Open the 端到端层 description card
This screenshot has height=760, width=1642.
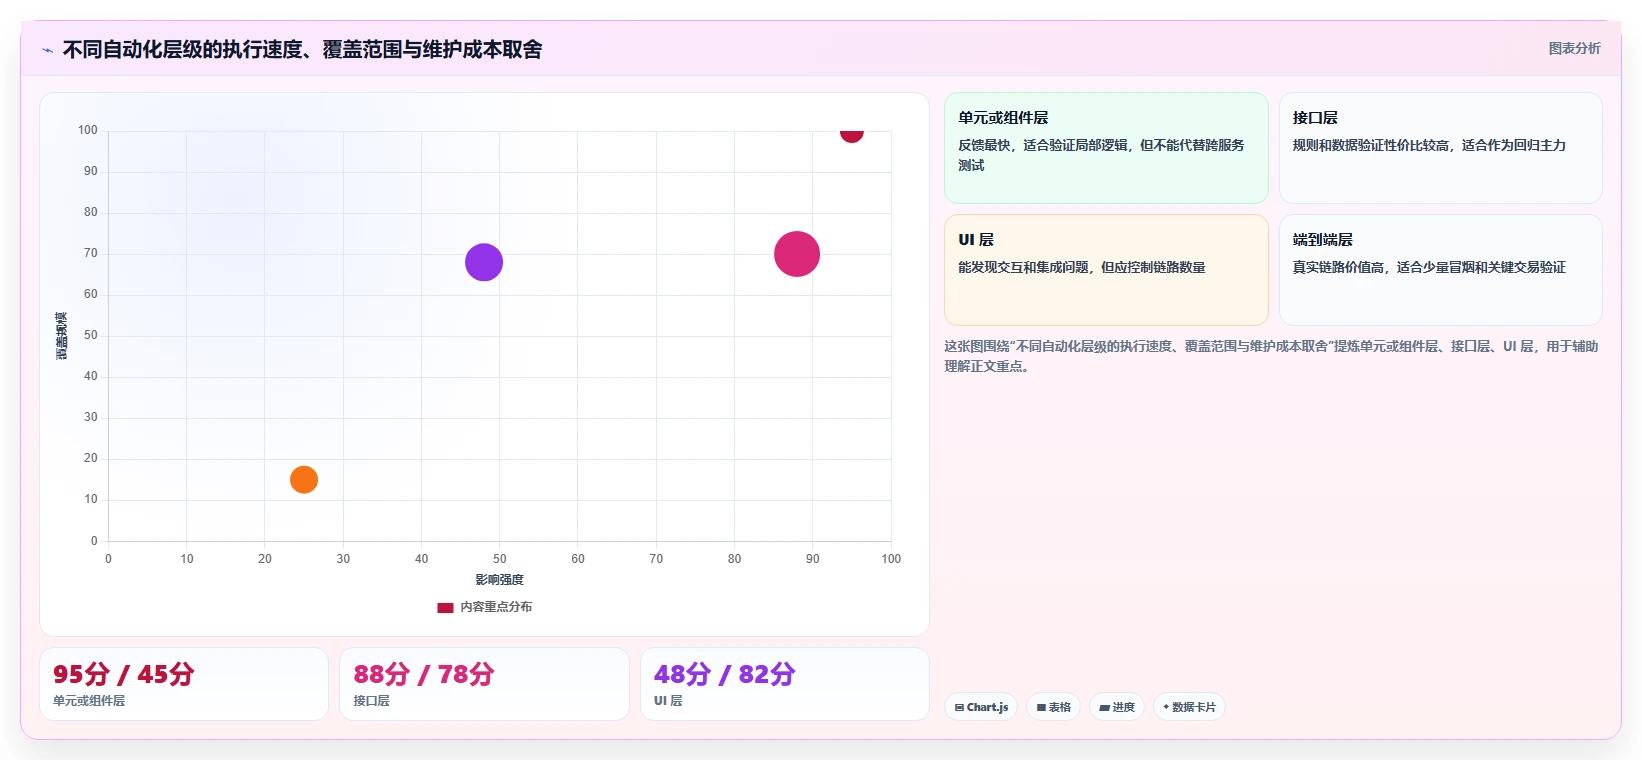pyautogui.click(x=1440, y=270)
